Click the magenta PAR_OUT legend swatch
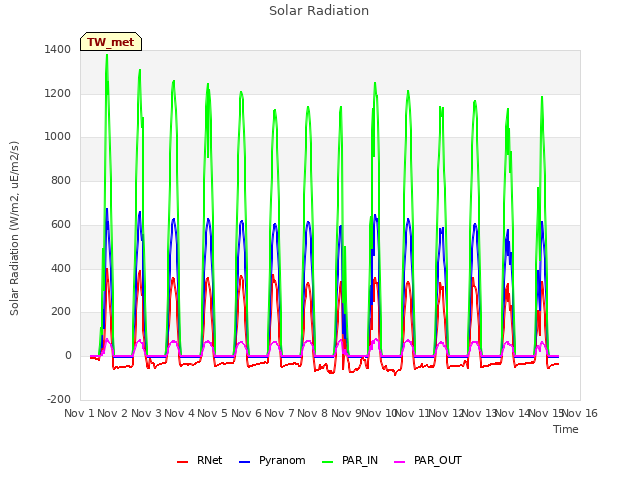 [x=400, y=462]
